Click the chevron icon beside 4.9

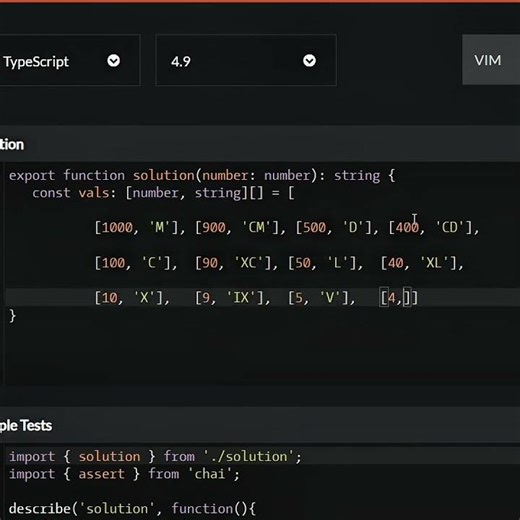(309, 61)
